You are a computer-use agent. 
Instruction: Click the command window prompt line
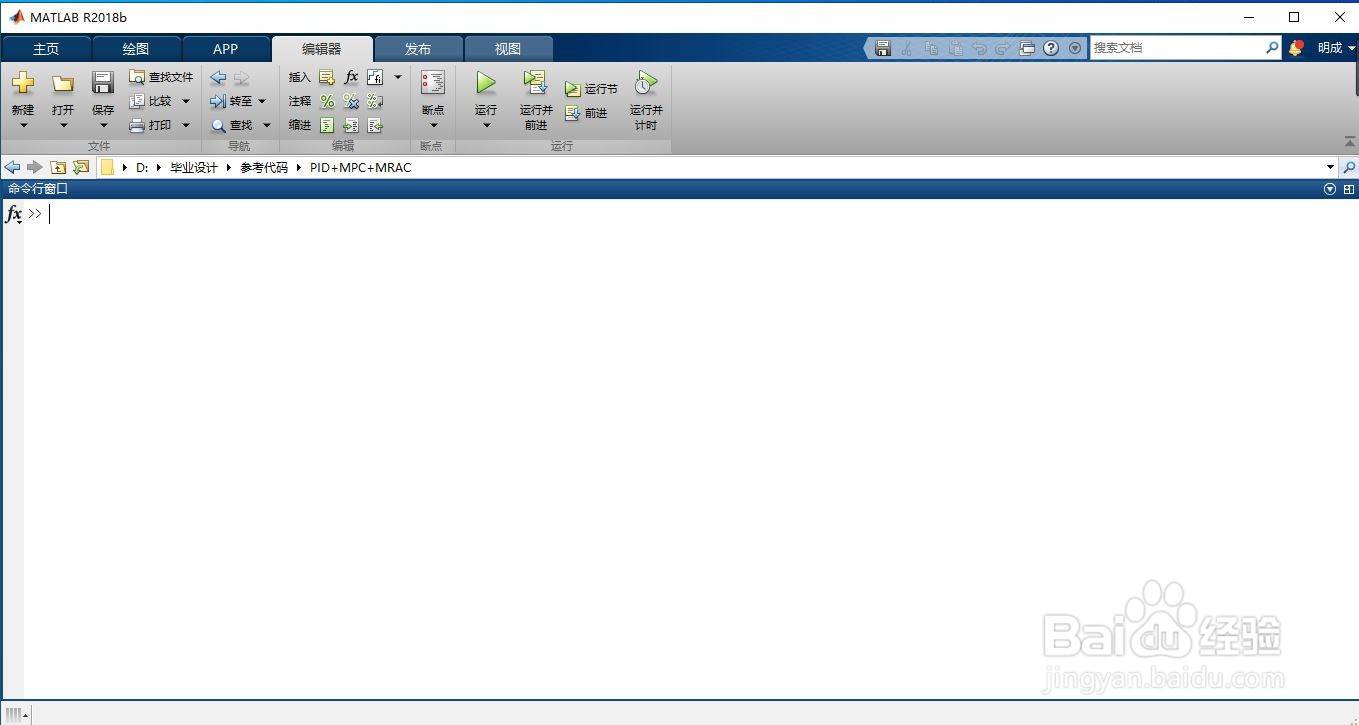click(690, 213)
